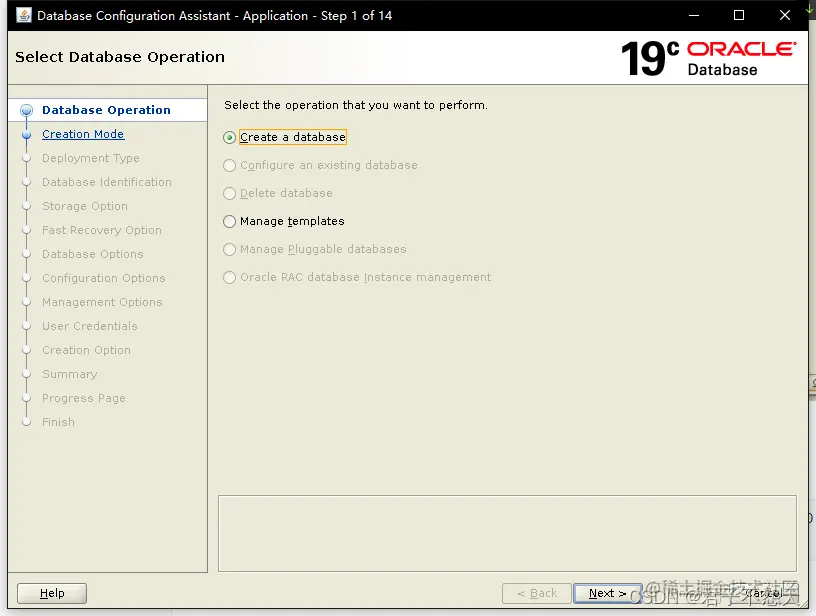This screenshot has height=616, width=816.
Task: Click inside the empty message text area
Action: (507, 534)
